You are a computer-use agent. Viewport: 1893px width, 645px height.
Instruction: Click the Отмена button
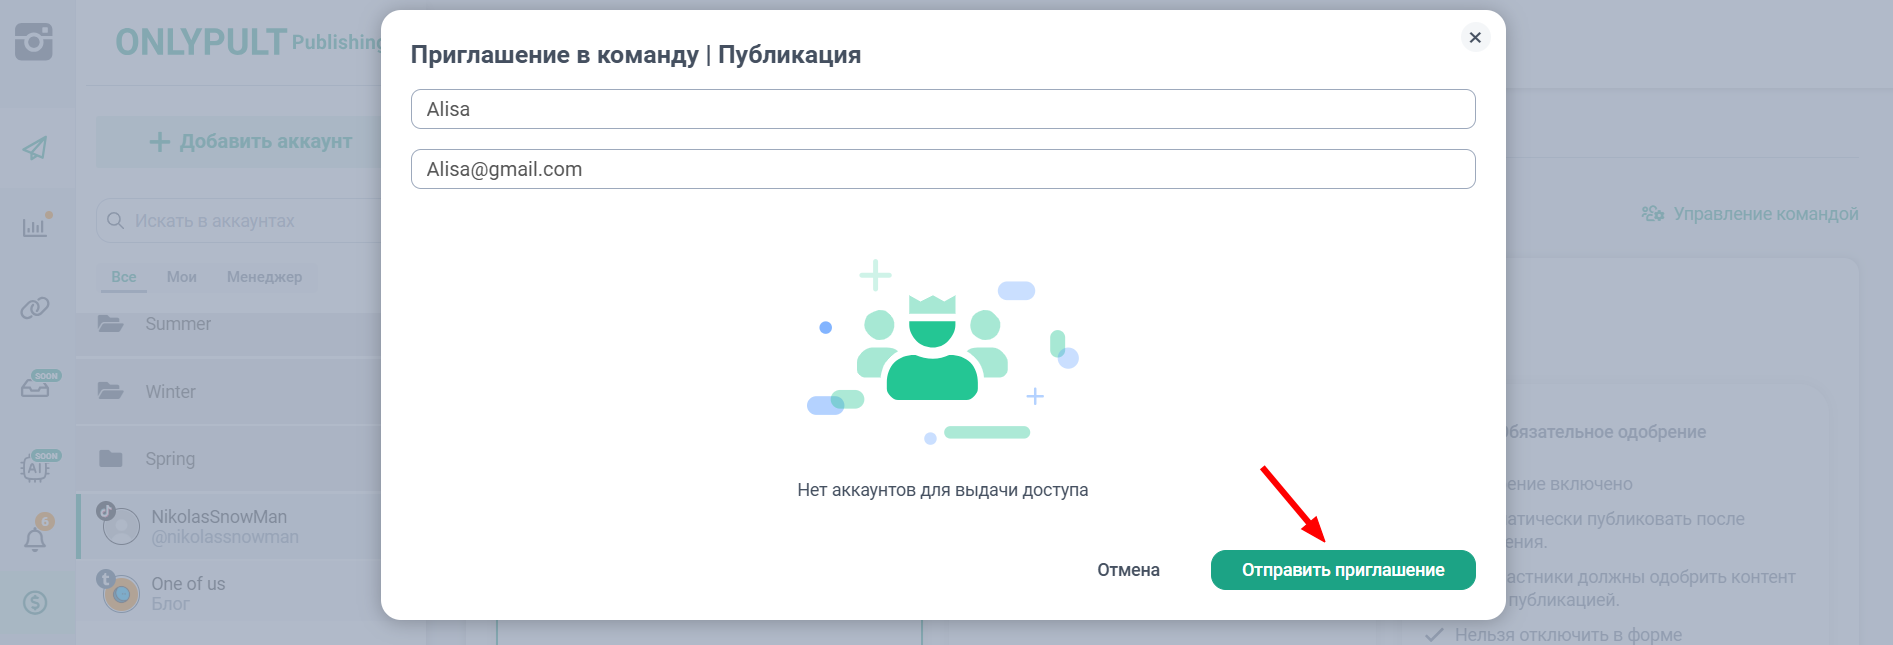click(1128, 570)
